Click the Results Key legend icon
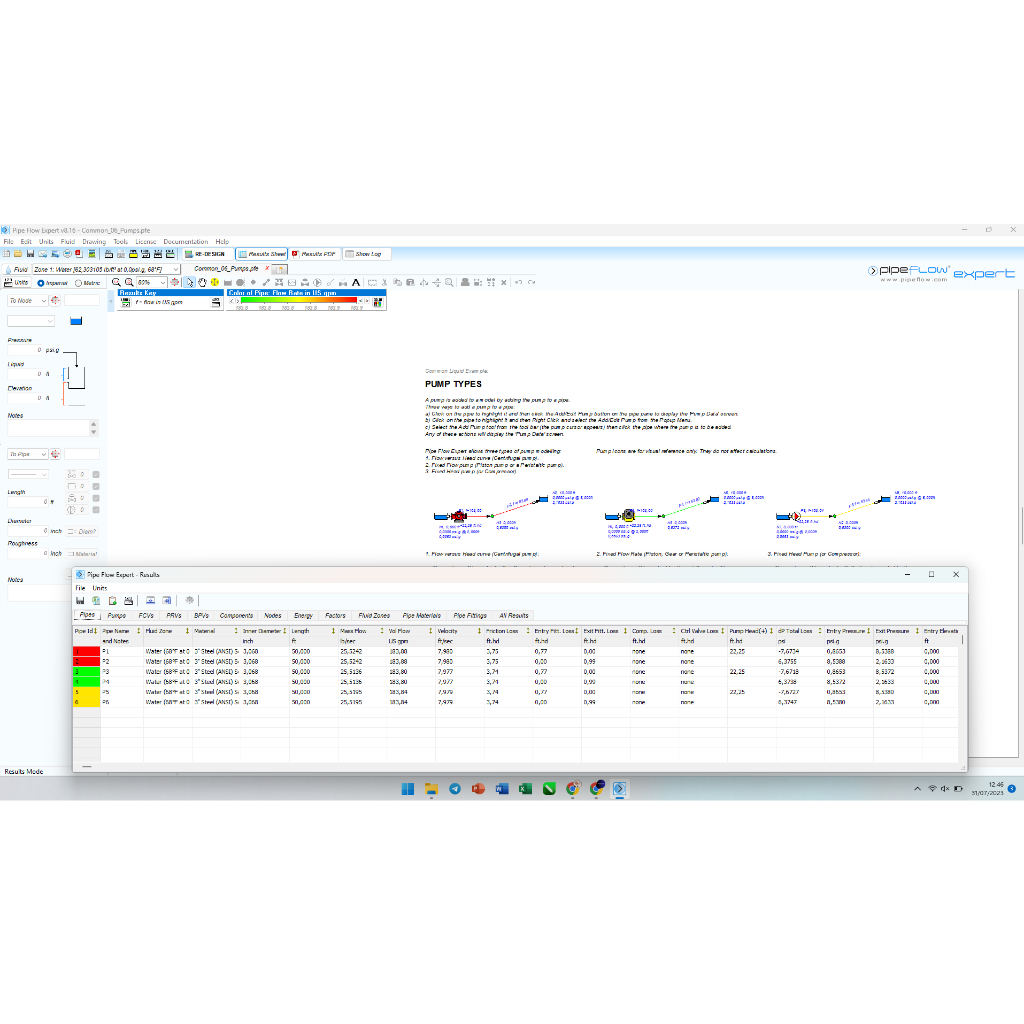The image size is (1024, 1024). pyautogui.click(x=126, y=302)
